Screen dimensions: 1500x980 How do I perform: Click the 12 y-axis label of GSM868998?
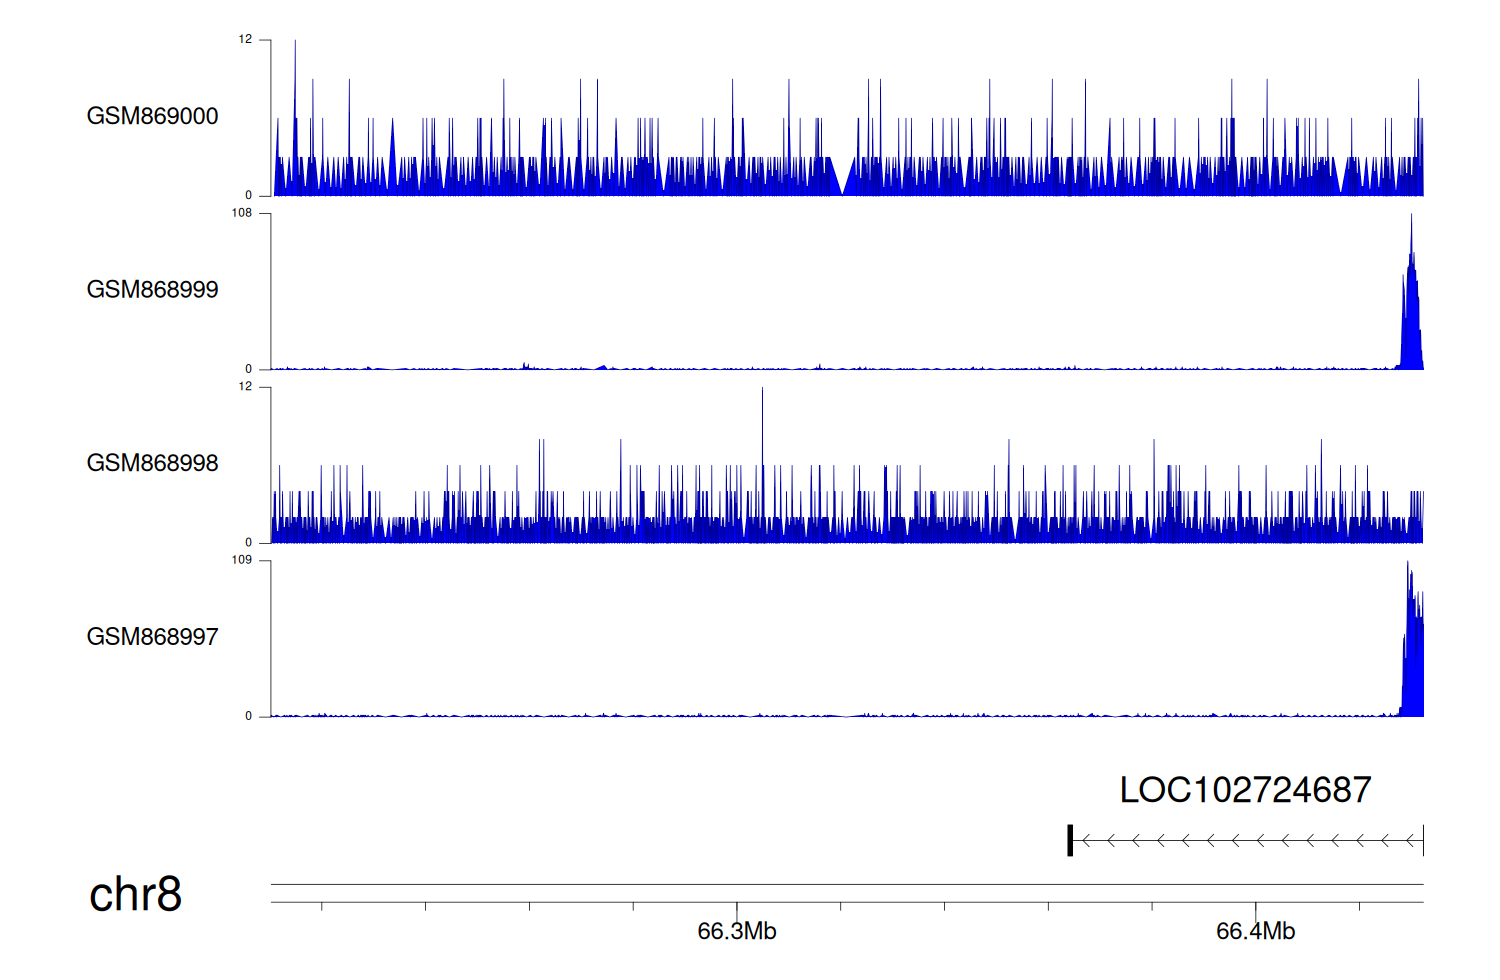(x=245, y=387)
